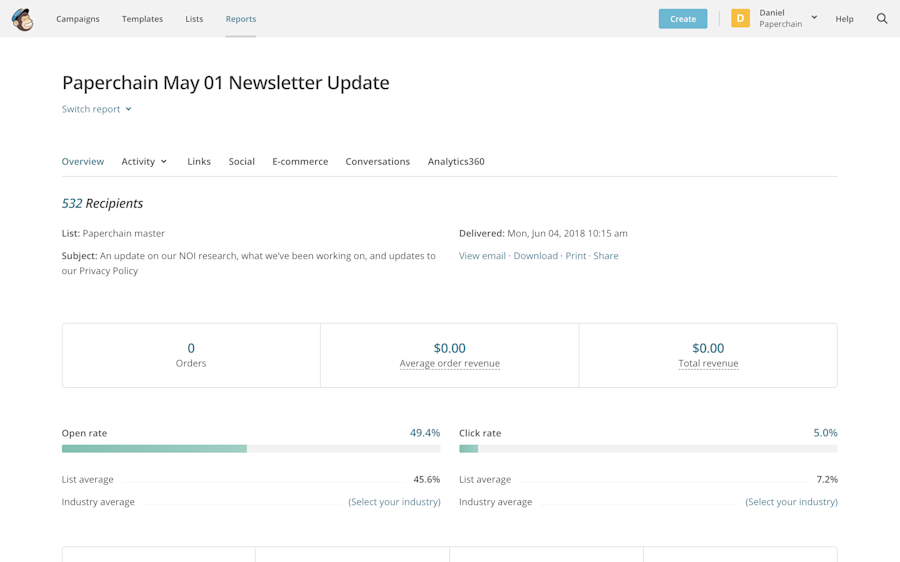Switch to the Links tab
The height and width of the screenshot is (562, 900).
[199, 162]
